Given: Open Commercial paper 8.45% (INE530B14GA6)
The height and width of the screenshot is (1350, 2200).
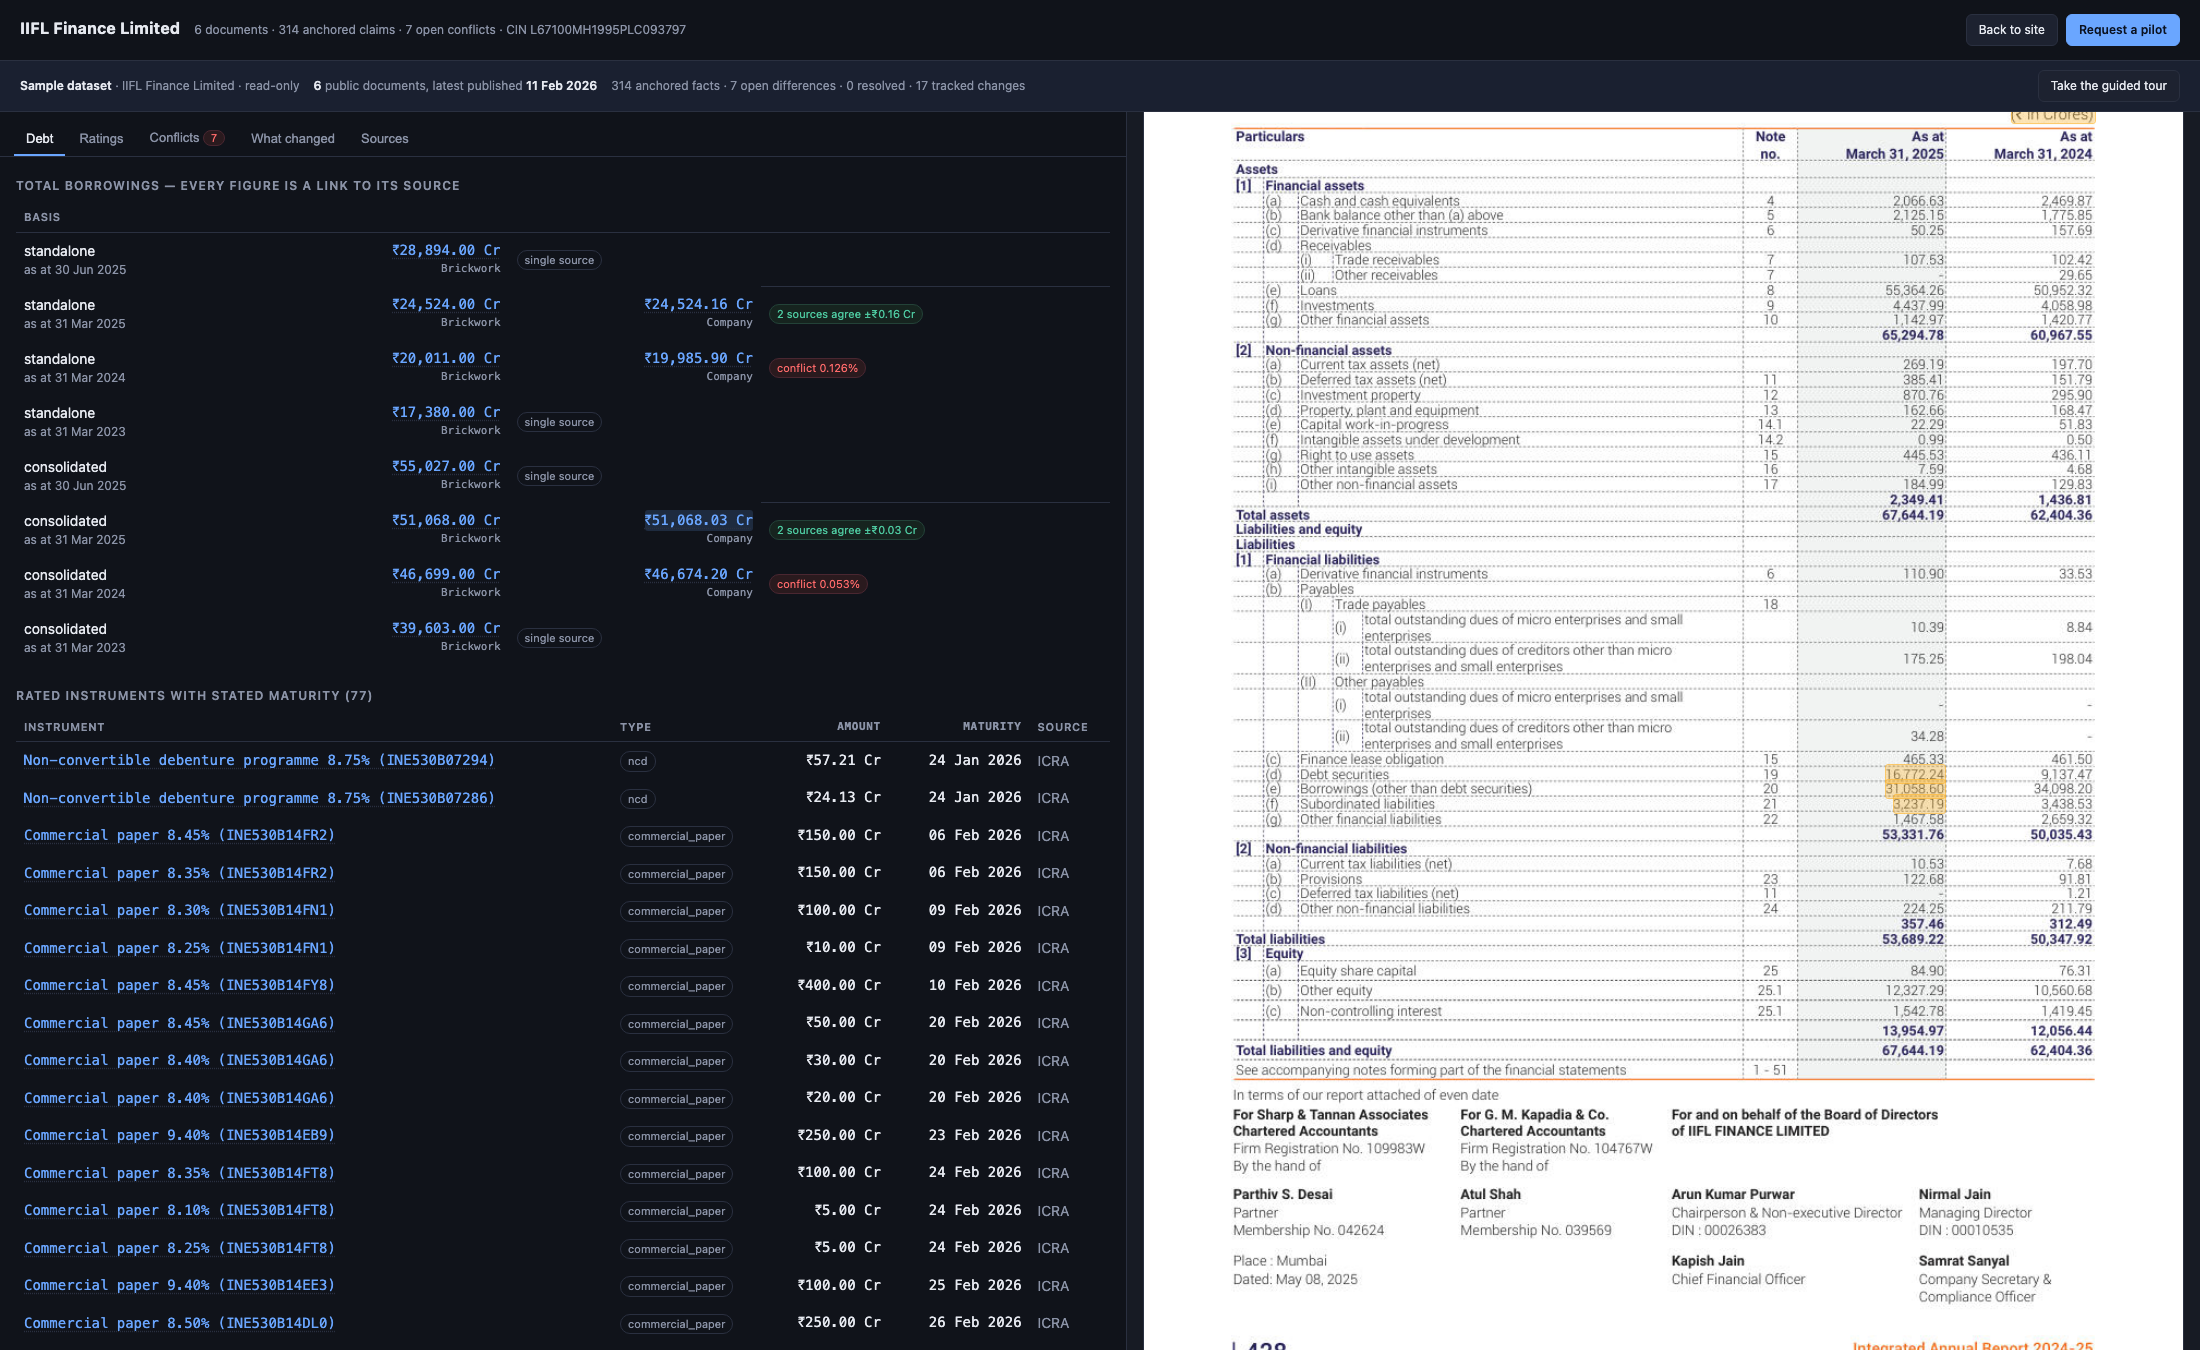Looking at the screenshot, I should click(179, 1023).
